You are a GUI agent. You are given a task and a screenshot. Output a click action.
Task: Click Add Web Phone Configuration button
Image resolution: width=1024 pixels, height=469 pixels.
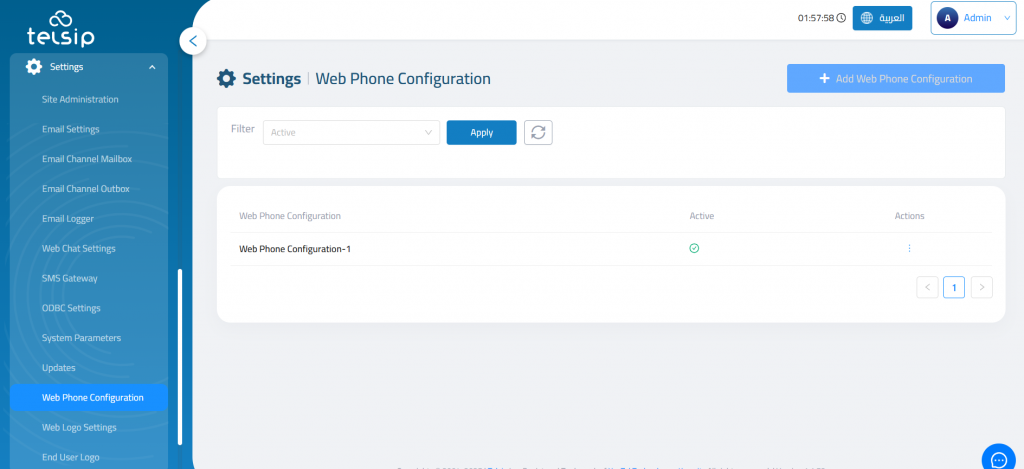pos(895,79)
